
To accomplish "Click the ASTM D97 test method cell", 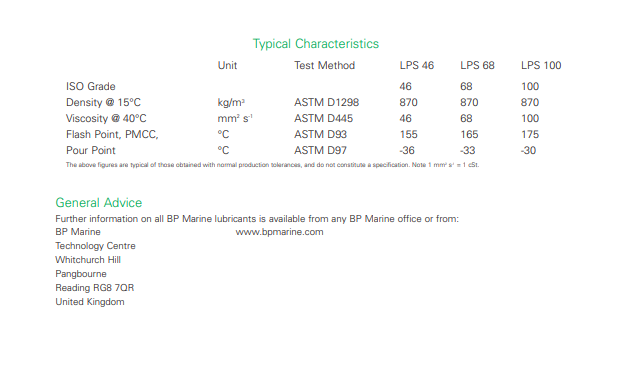I will 320,151.
